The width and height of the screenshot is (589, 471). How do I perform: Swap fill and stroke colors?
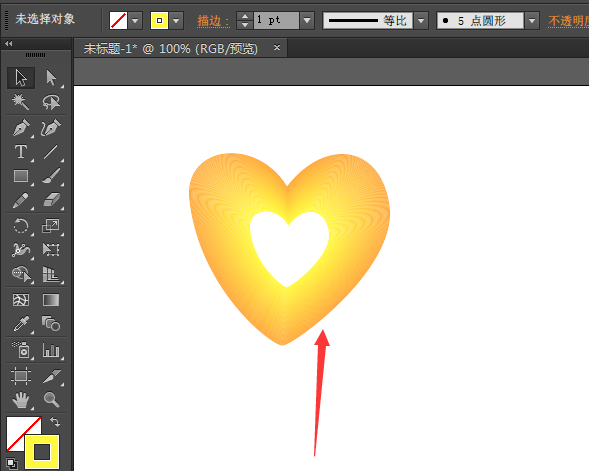(55, 422)
